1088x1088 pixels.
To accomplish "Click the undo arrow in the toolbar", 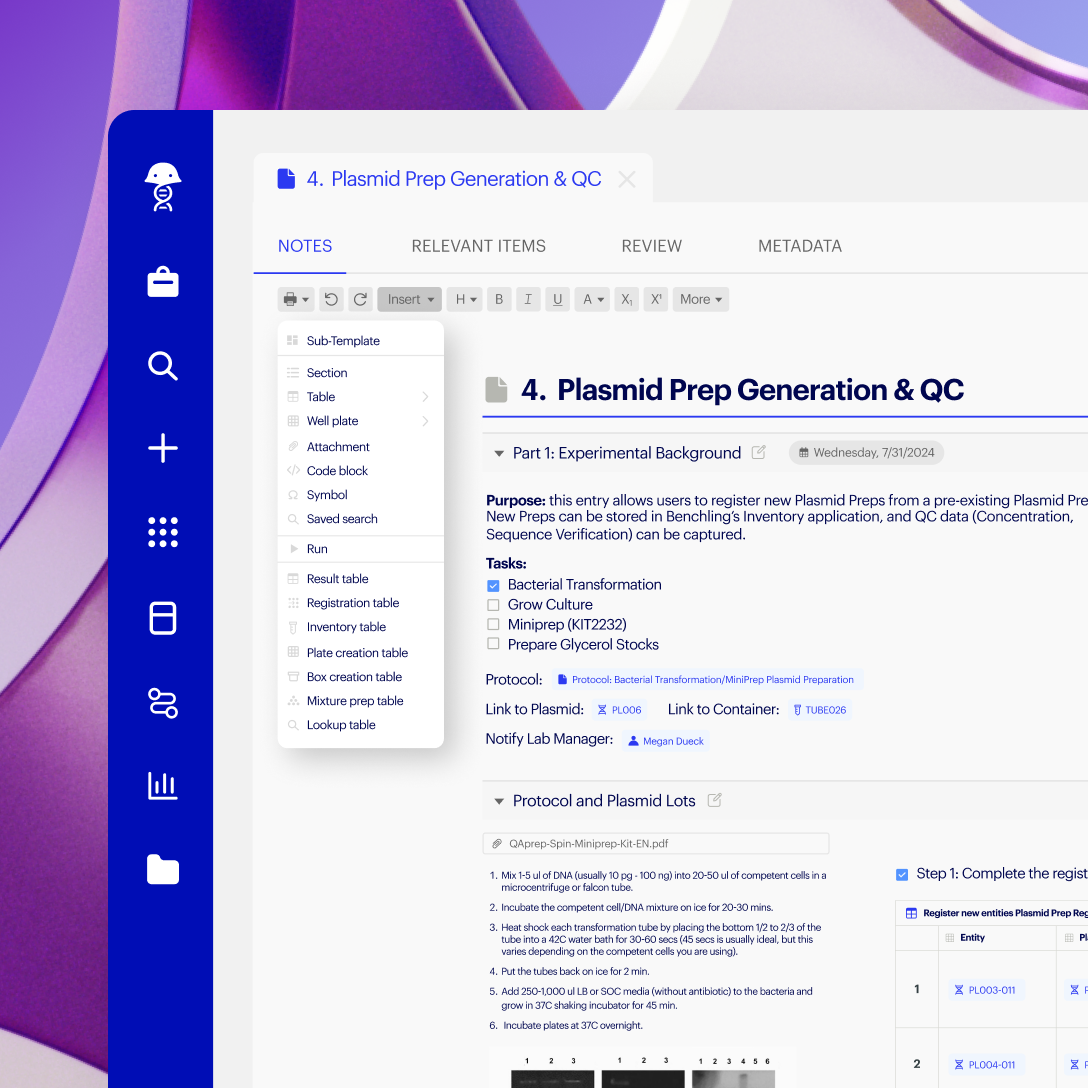I will 332,299.
